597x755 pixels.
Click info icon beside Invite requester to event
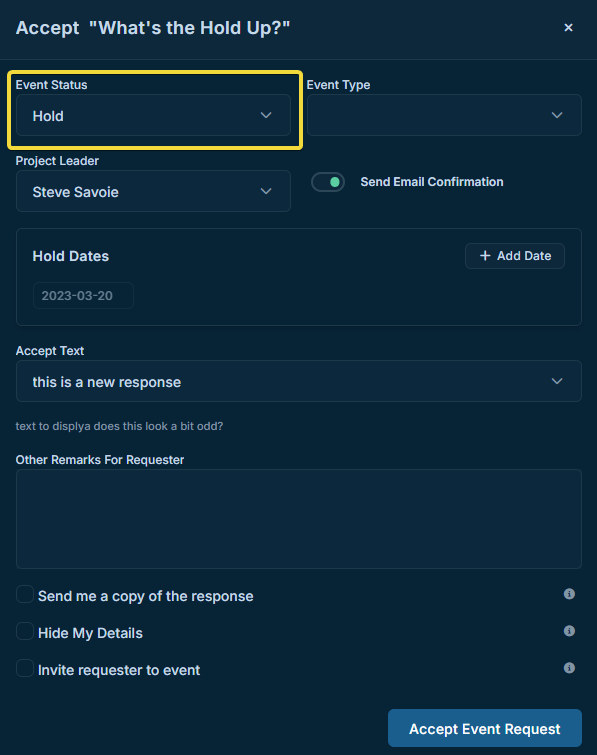(569, 668)
